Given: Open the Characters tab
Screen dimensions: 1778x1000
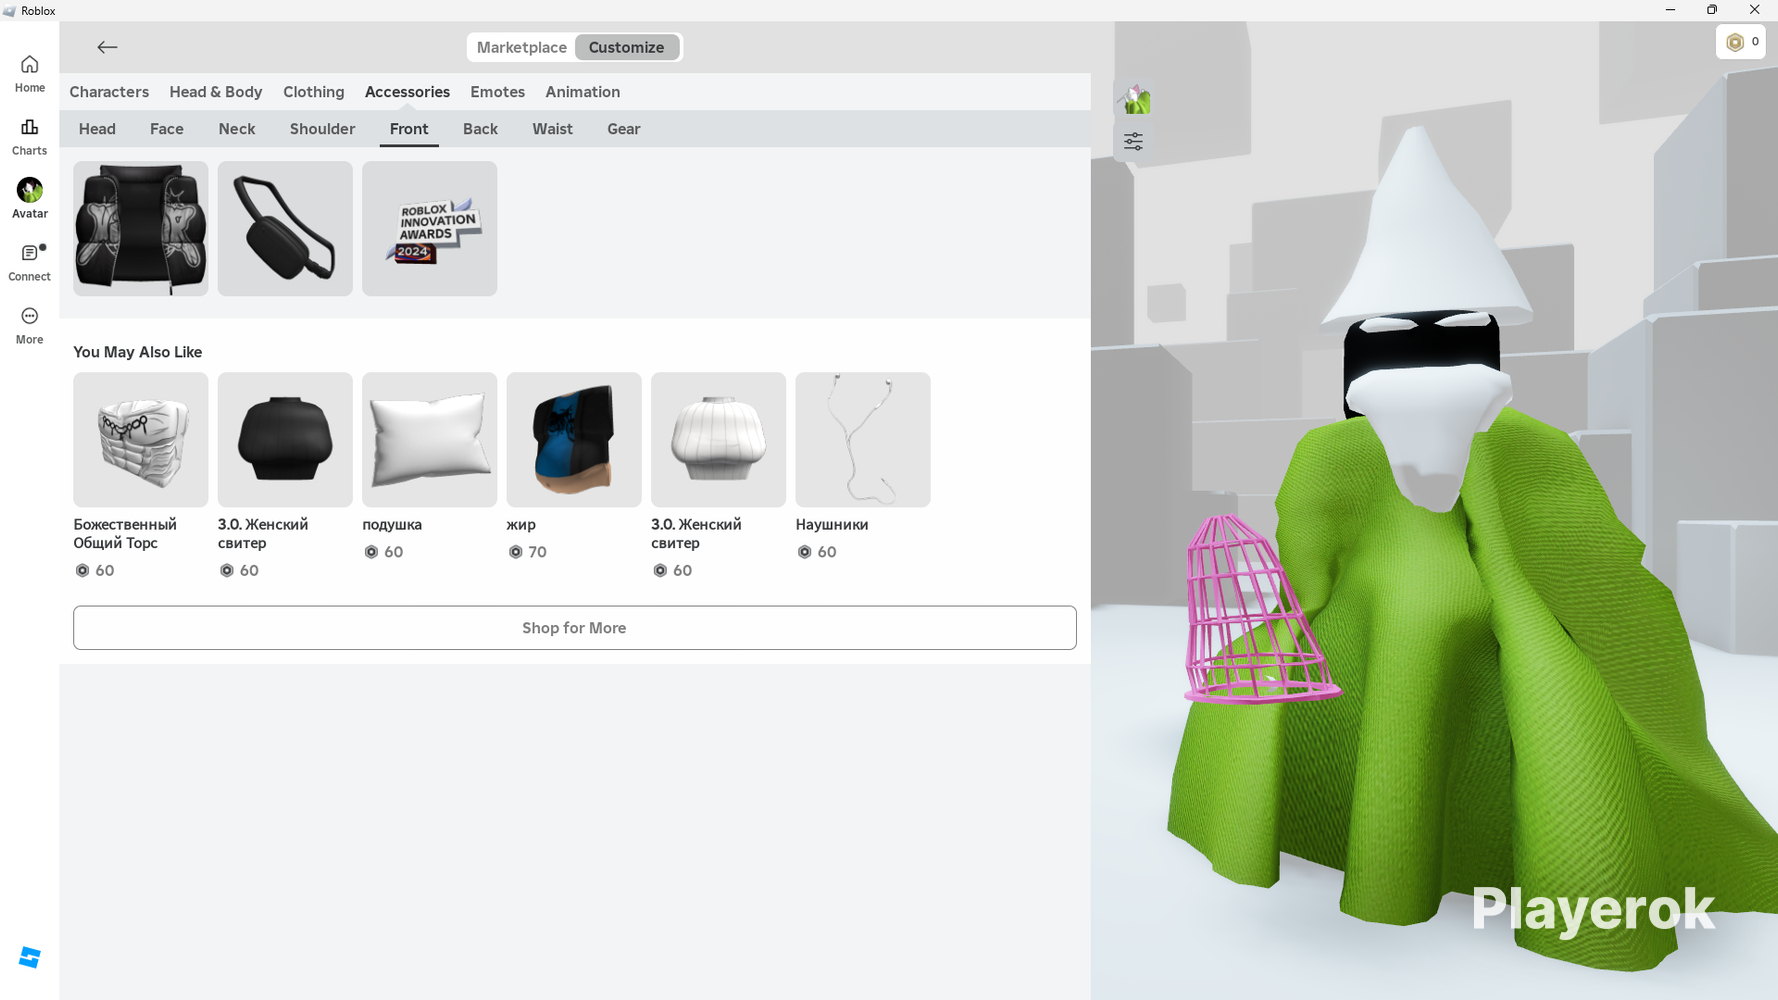Looking at the screenshot, I should (x=109, y=92).
